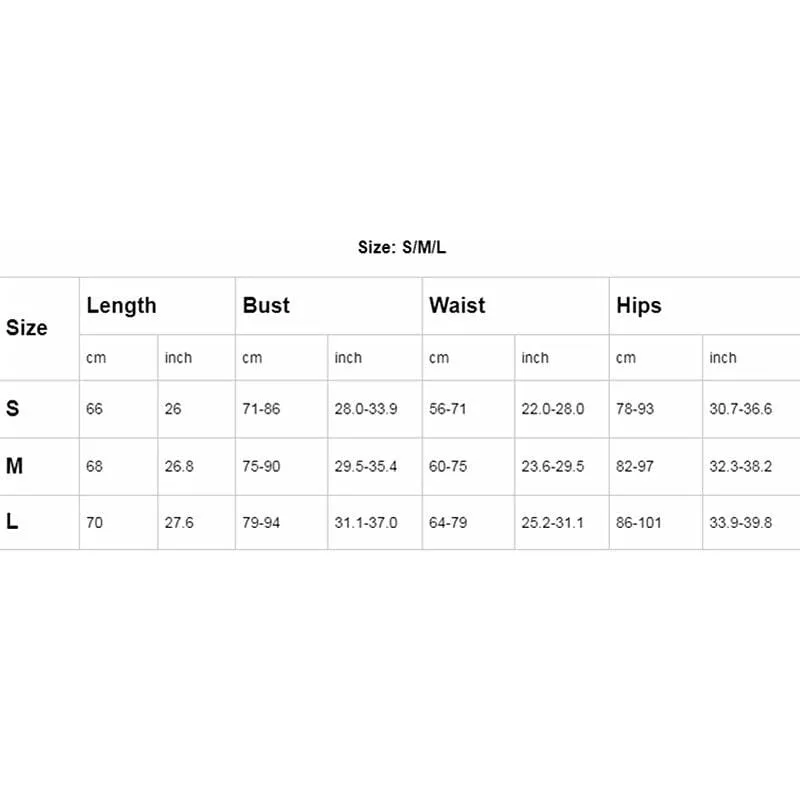800x800 pixels.
Task: Click the Hips column header
Action: (639, 306)
